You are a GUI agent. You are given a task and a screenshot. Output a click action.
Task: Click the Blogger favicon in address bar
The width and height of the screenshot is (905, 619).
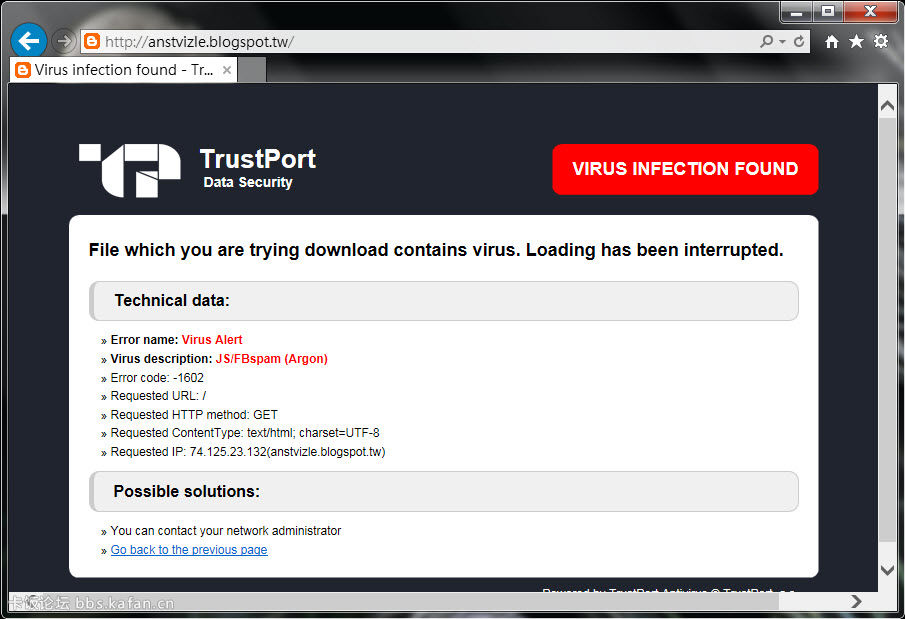click(92, 41)
